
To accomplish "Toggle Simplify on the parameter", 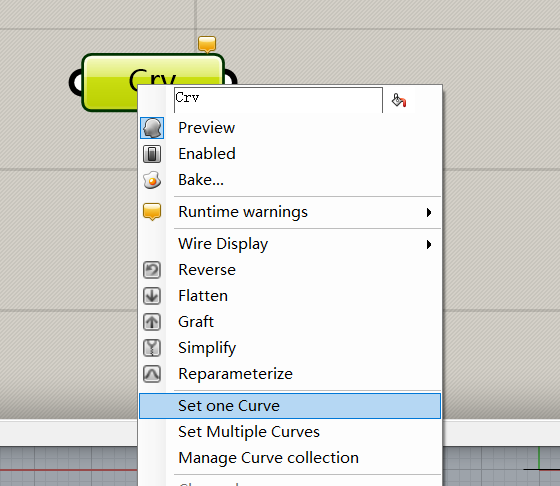I will tap(290, 348).
